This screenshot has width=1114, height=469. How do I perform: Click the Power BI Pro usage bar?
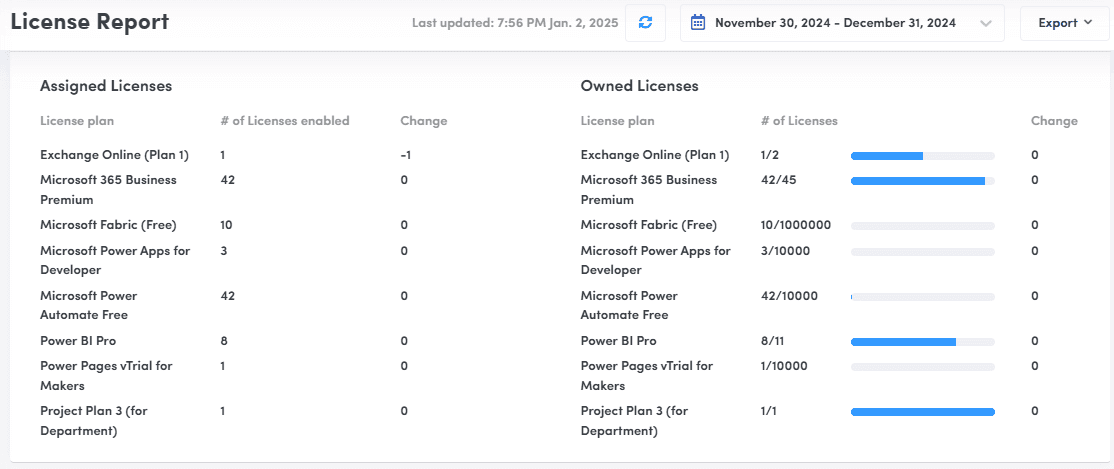click(x=923, y=342)
